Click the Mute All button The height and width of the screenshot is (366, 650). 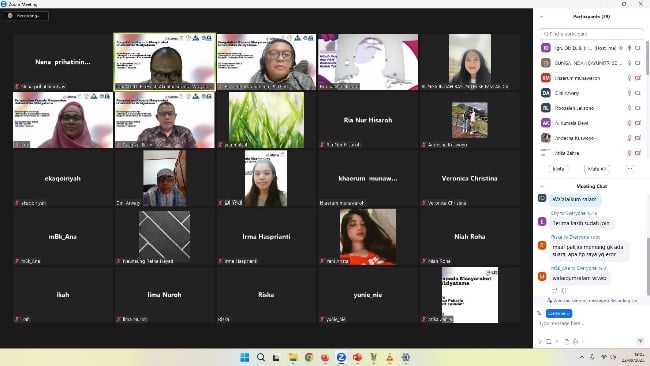pos(597,169)
